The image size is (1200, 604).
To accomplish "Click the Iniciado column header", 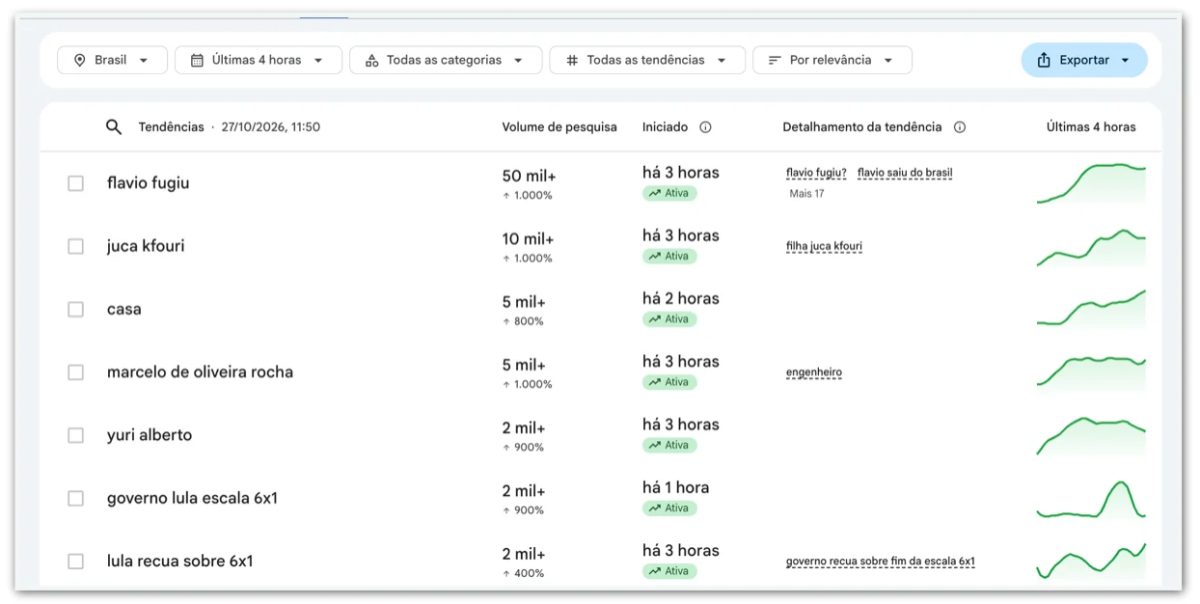I will 665,127.
